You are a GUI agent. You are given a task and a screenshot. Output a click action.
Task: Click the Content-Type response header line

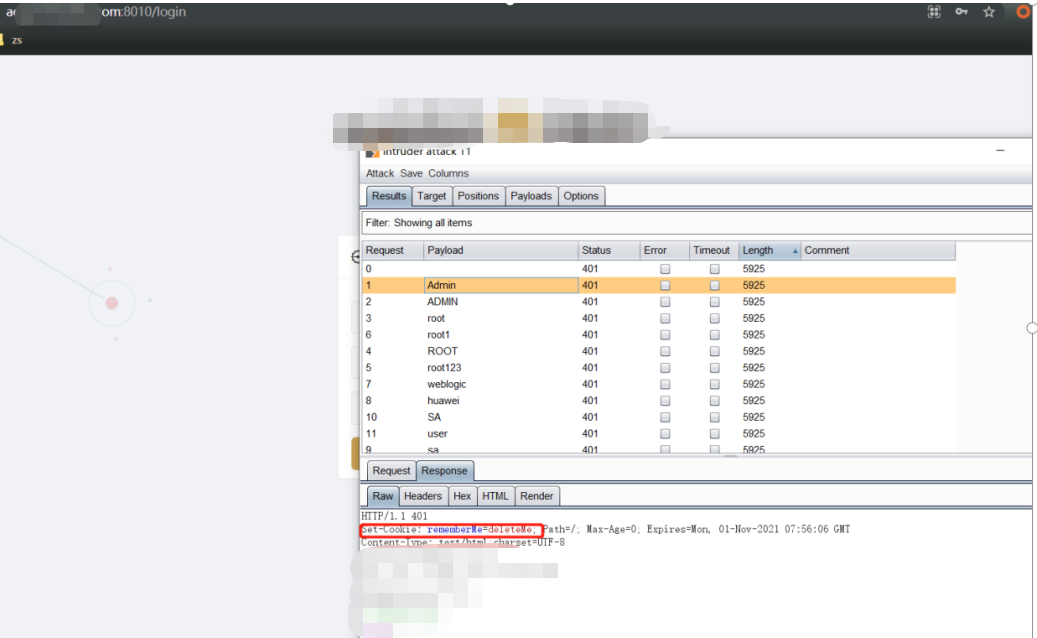pos(463,543)
